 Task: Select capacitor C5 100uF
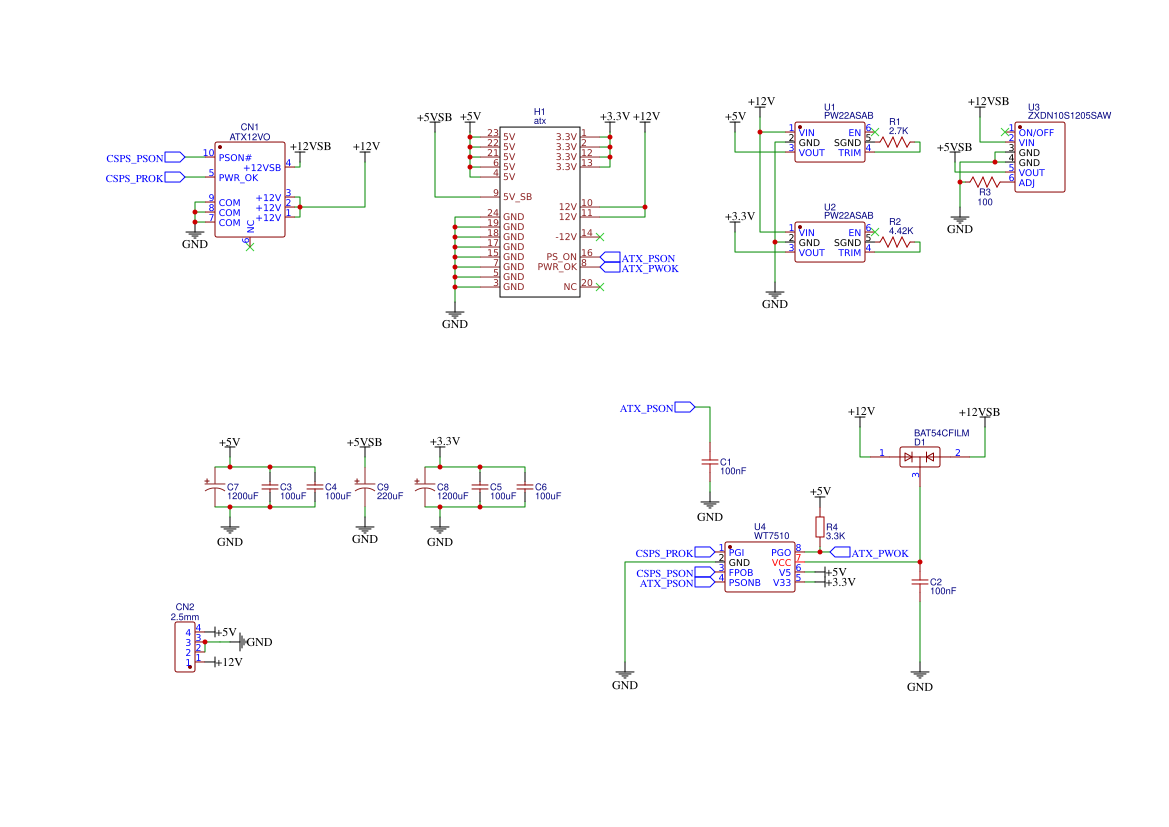point(480,487)
